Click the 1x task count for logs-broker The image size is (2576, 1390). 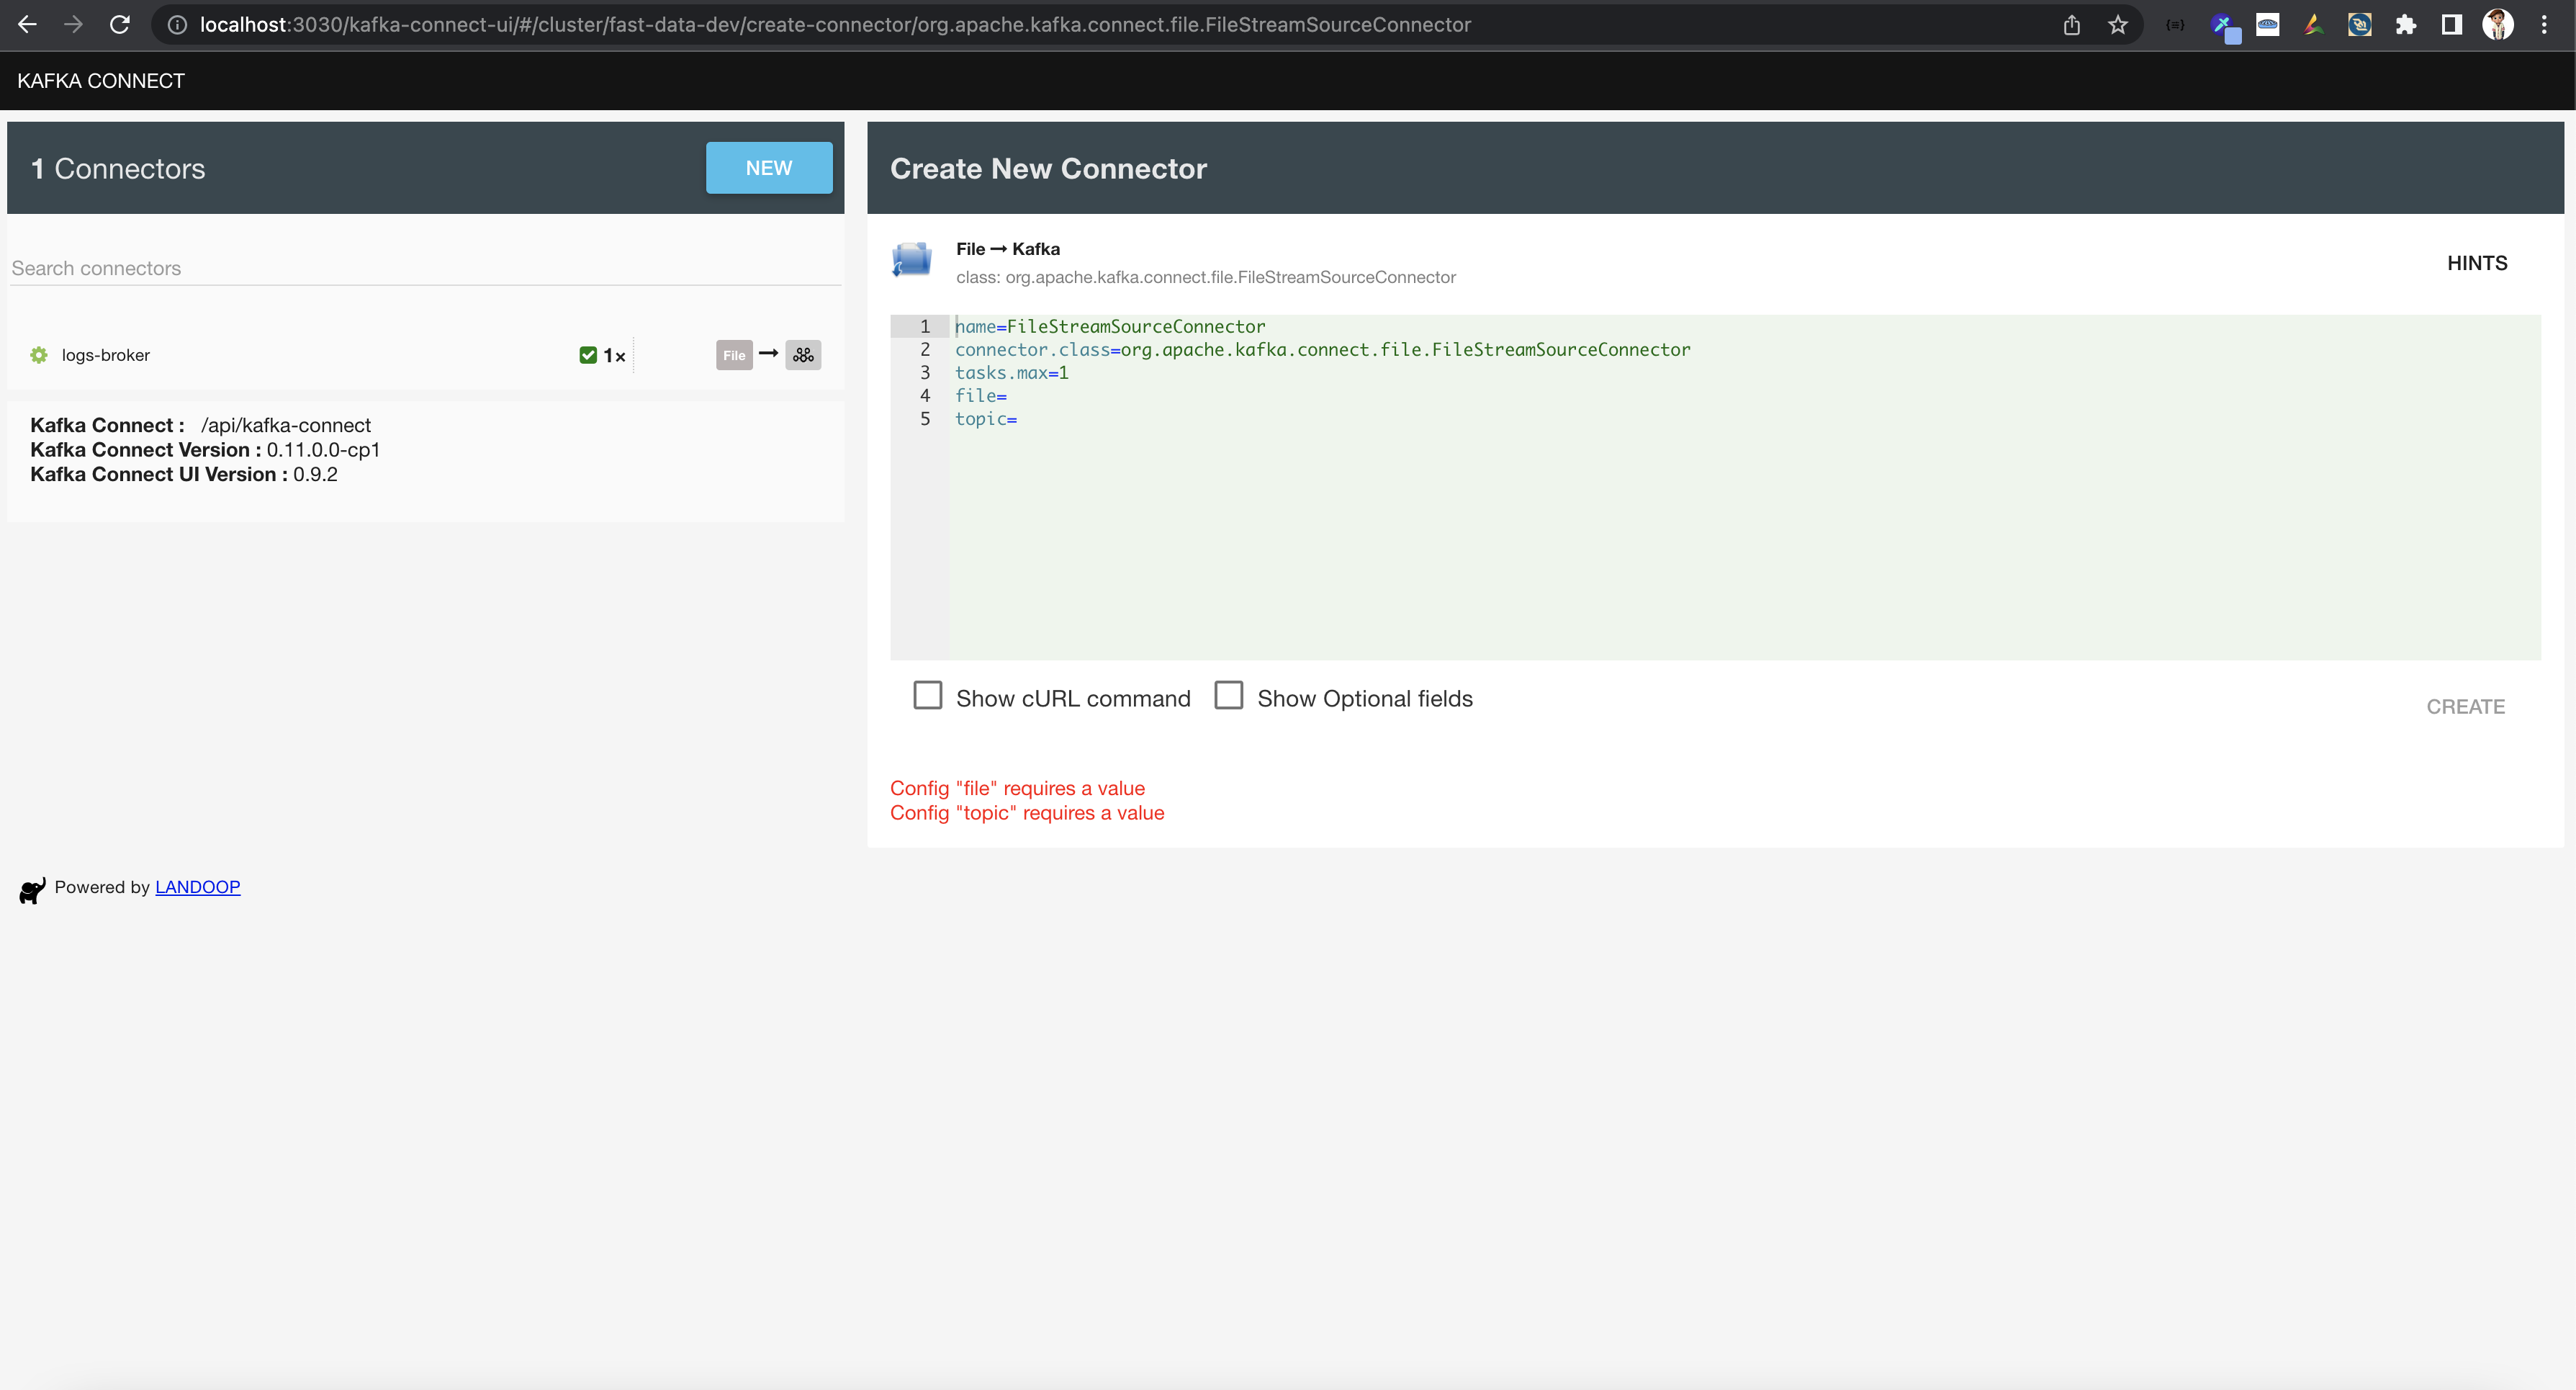(614, 356)
